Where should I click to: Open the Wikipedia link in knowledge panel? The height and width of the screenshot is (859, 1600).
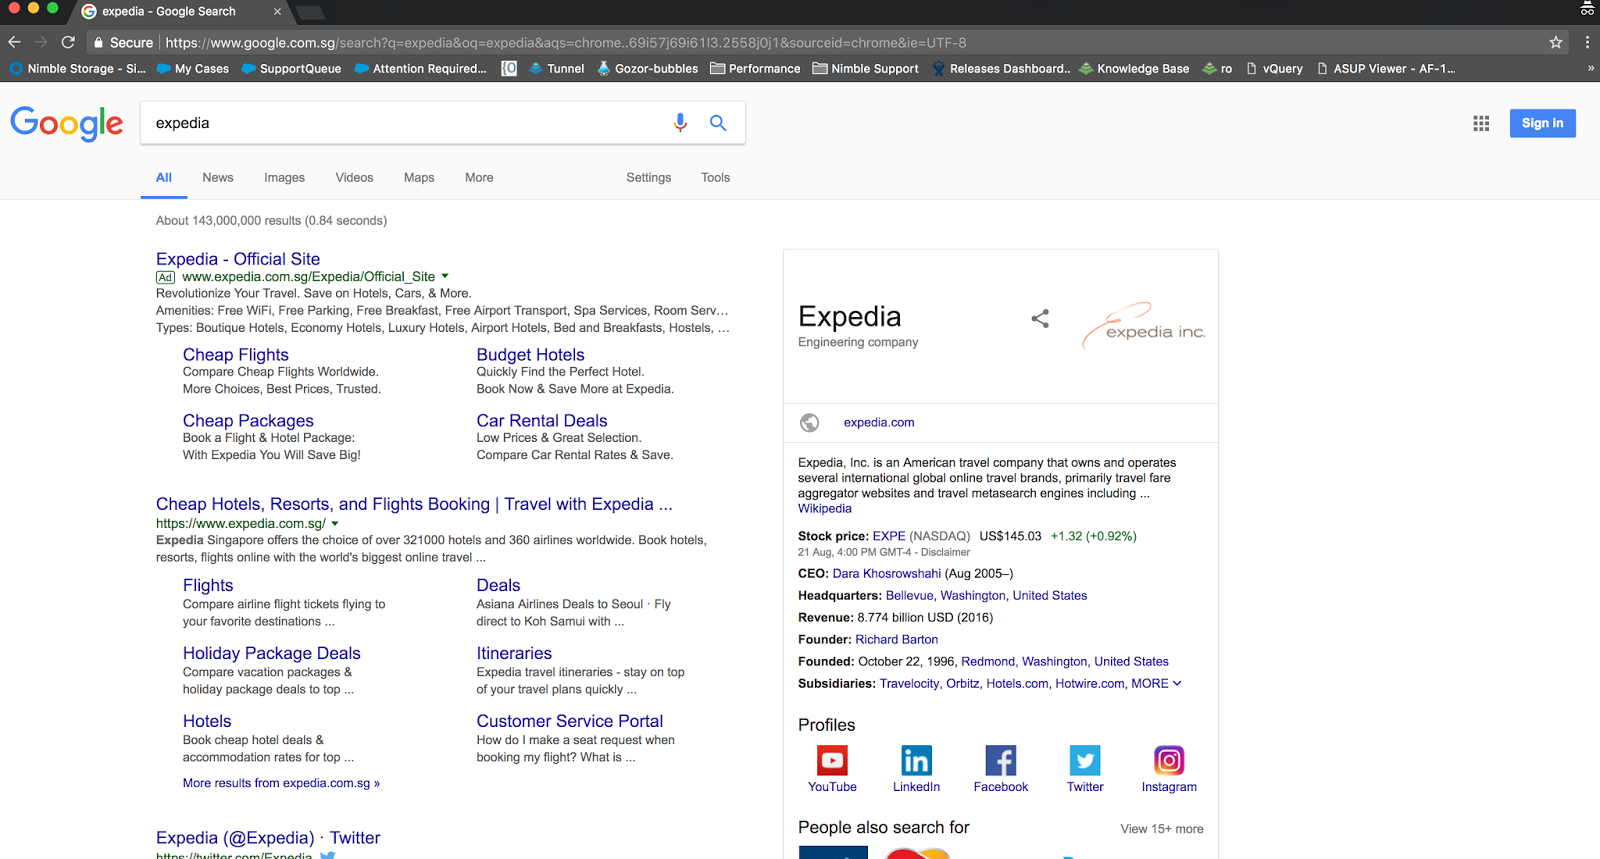825,509
